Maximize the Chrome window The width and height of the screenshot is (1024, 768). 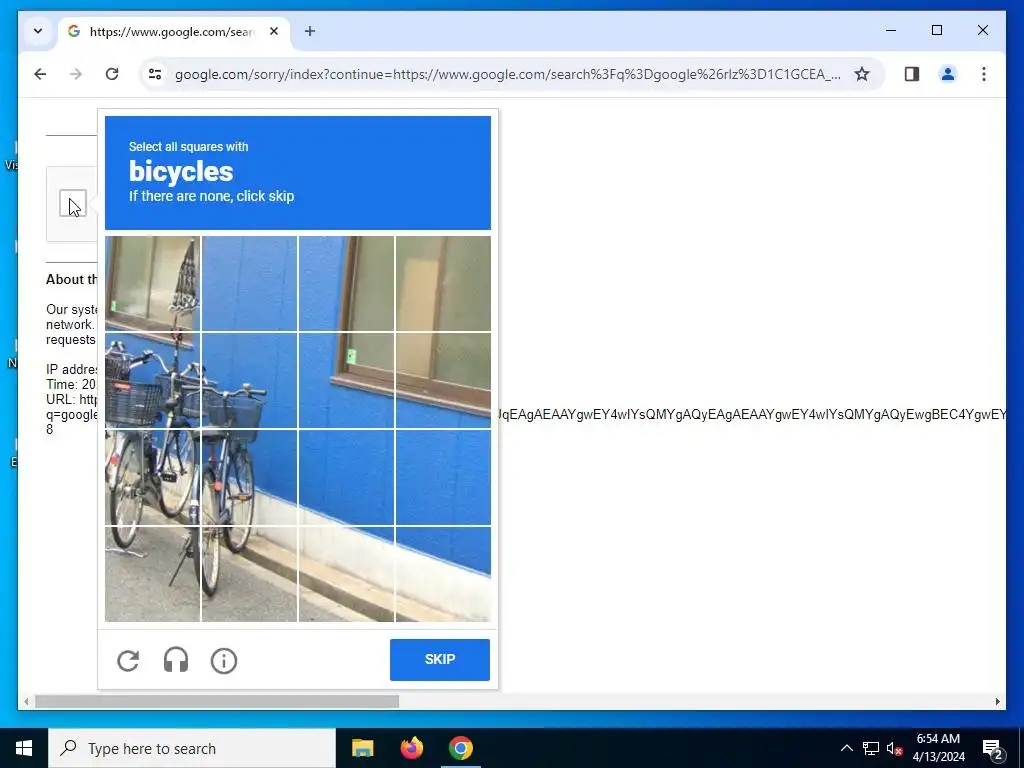click(936, 30)
